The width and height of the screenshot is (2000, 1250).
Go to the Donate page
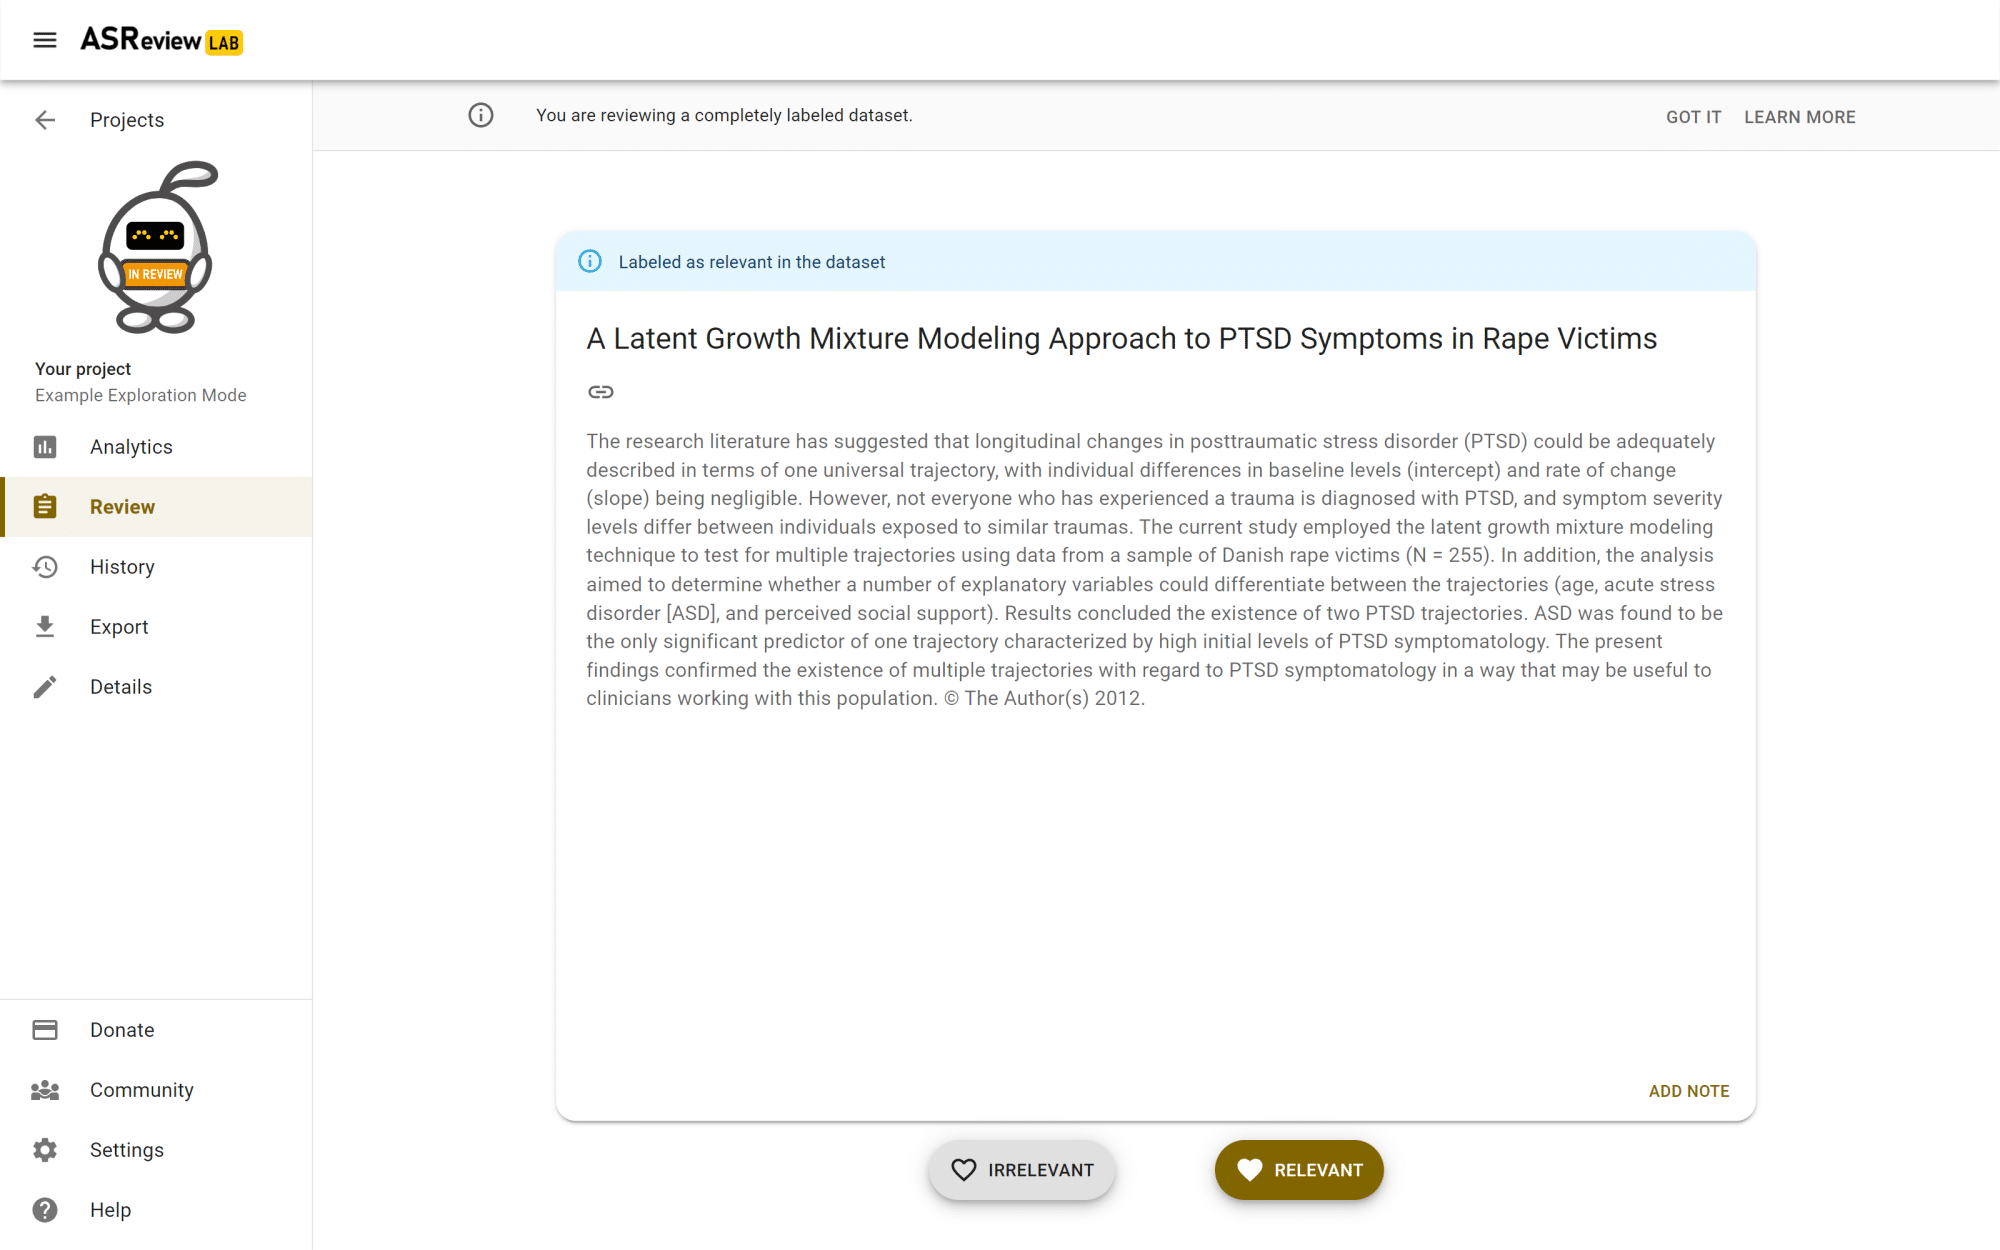tap(122, 1030)
